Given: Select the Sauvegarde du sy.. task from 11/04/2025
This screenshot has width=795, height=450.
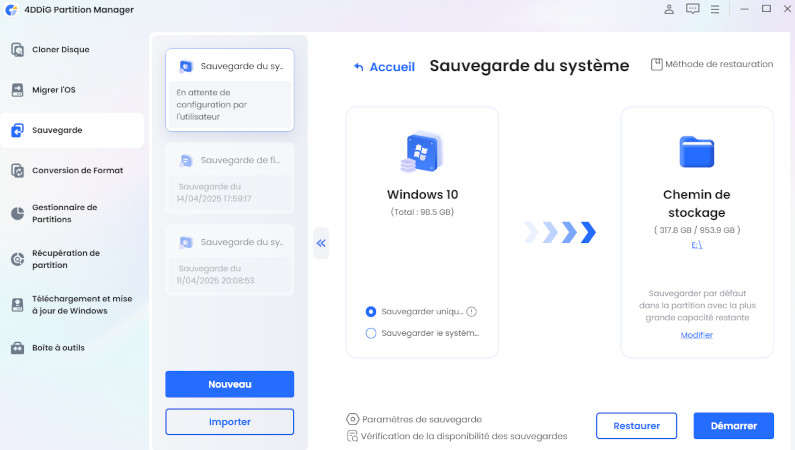Looking at the screenshot, I should point(230,259).
